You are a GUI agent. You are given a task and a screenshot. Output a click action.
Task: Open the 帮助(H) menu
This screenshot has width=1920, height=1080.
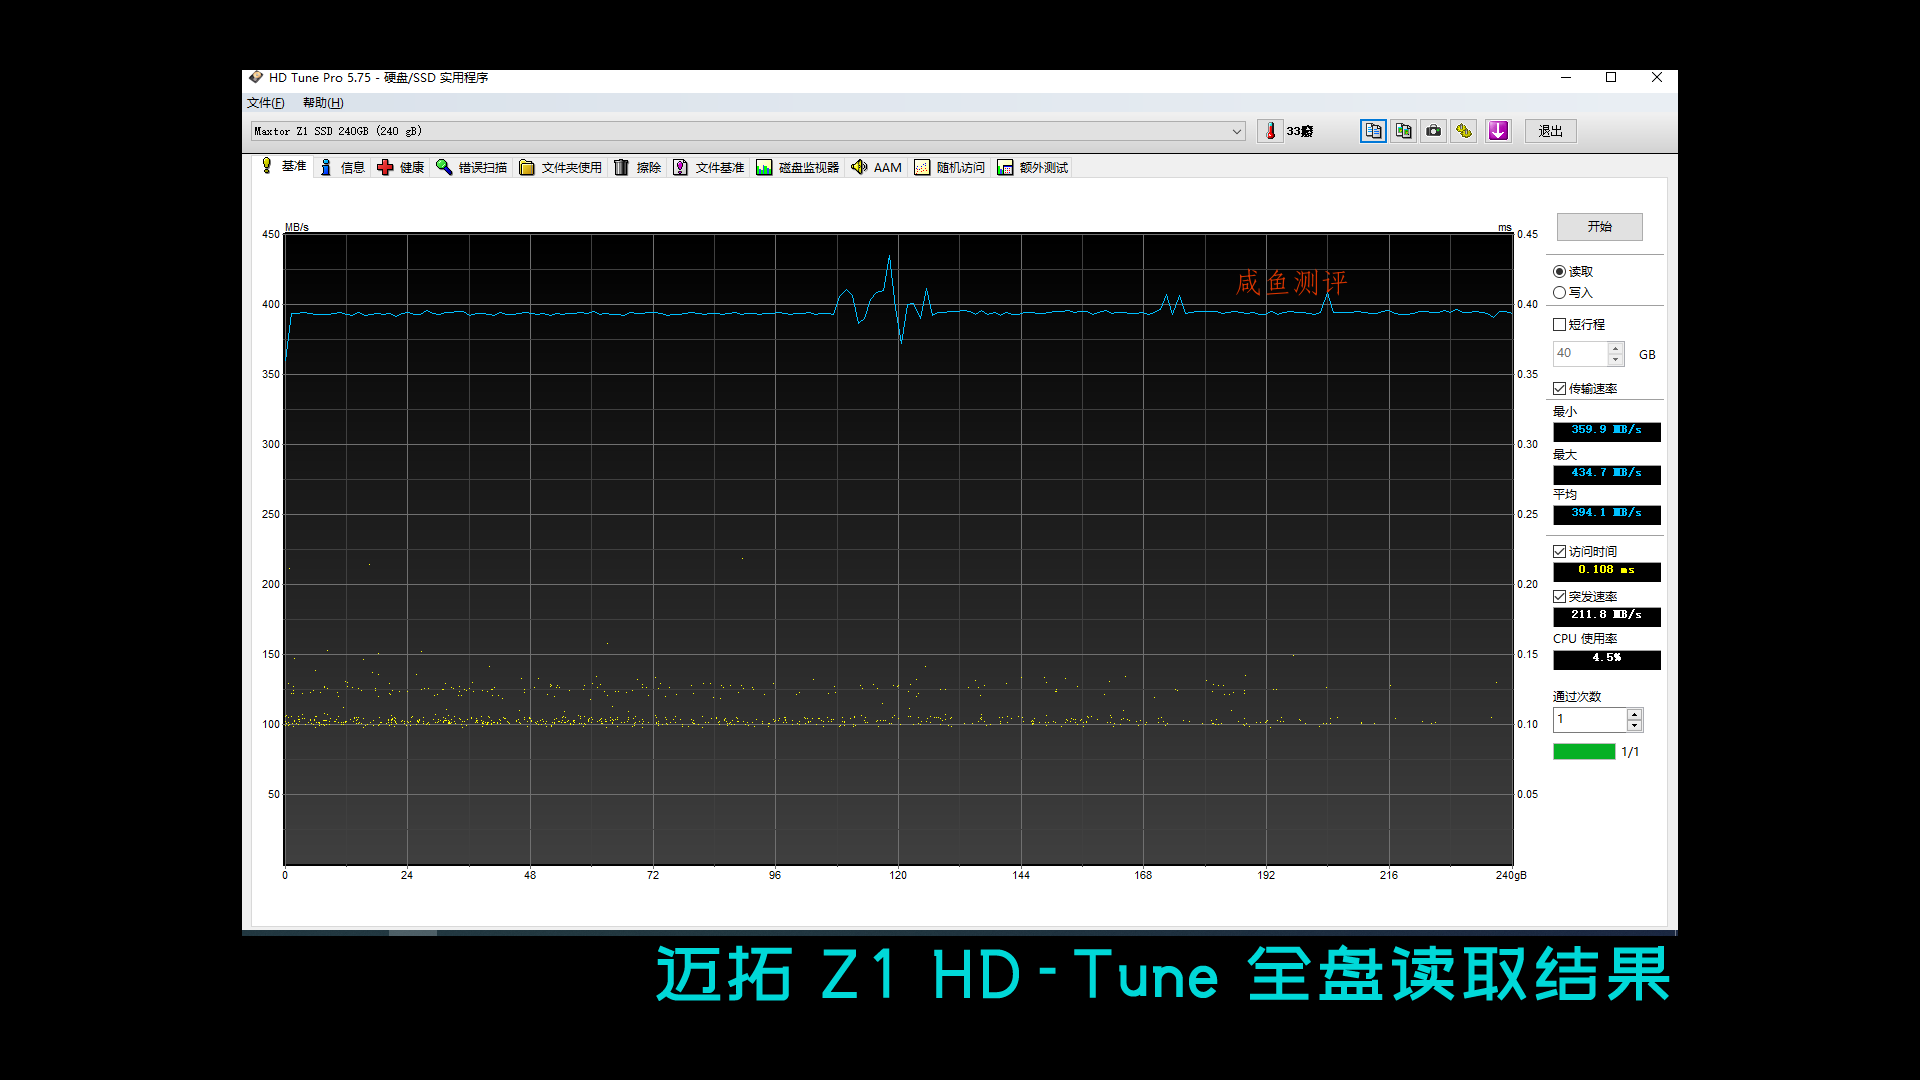[323, 103]
